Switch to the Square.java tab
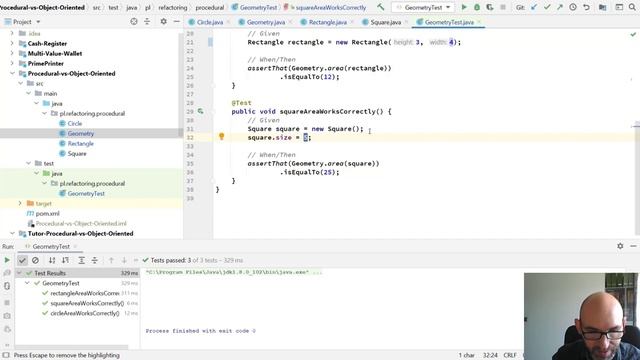The height and width of the screenshot is (360, 640). pos(385,22)
